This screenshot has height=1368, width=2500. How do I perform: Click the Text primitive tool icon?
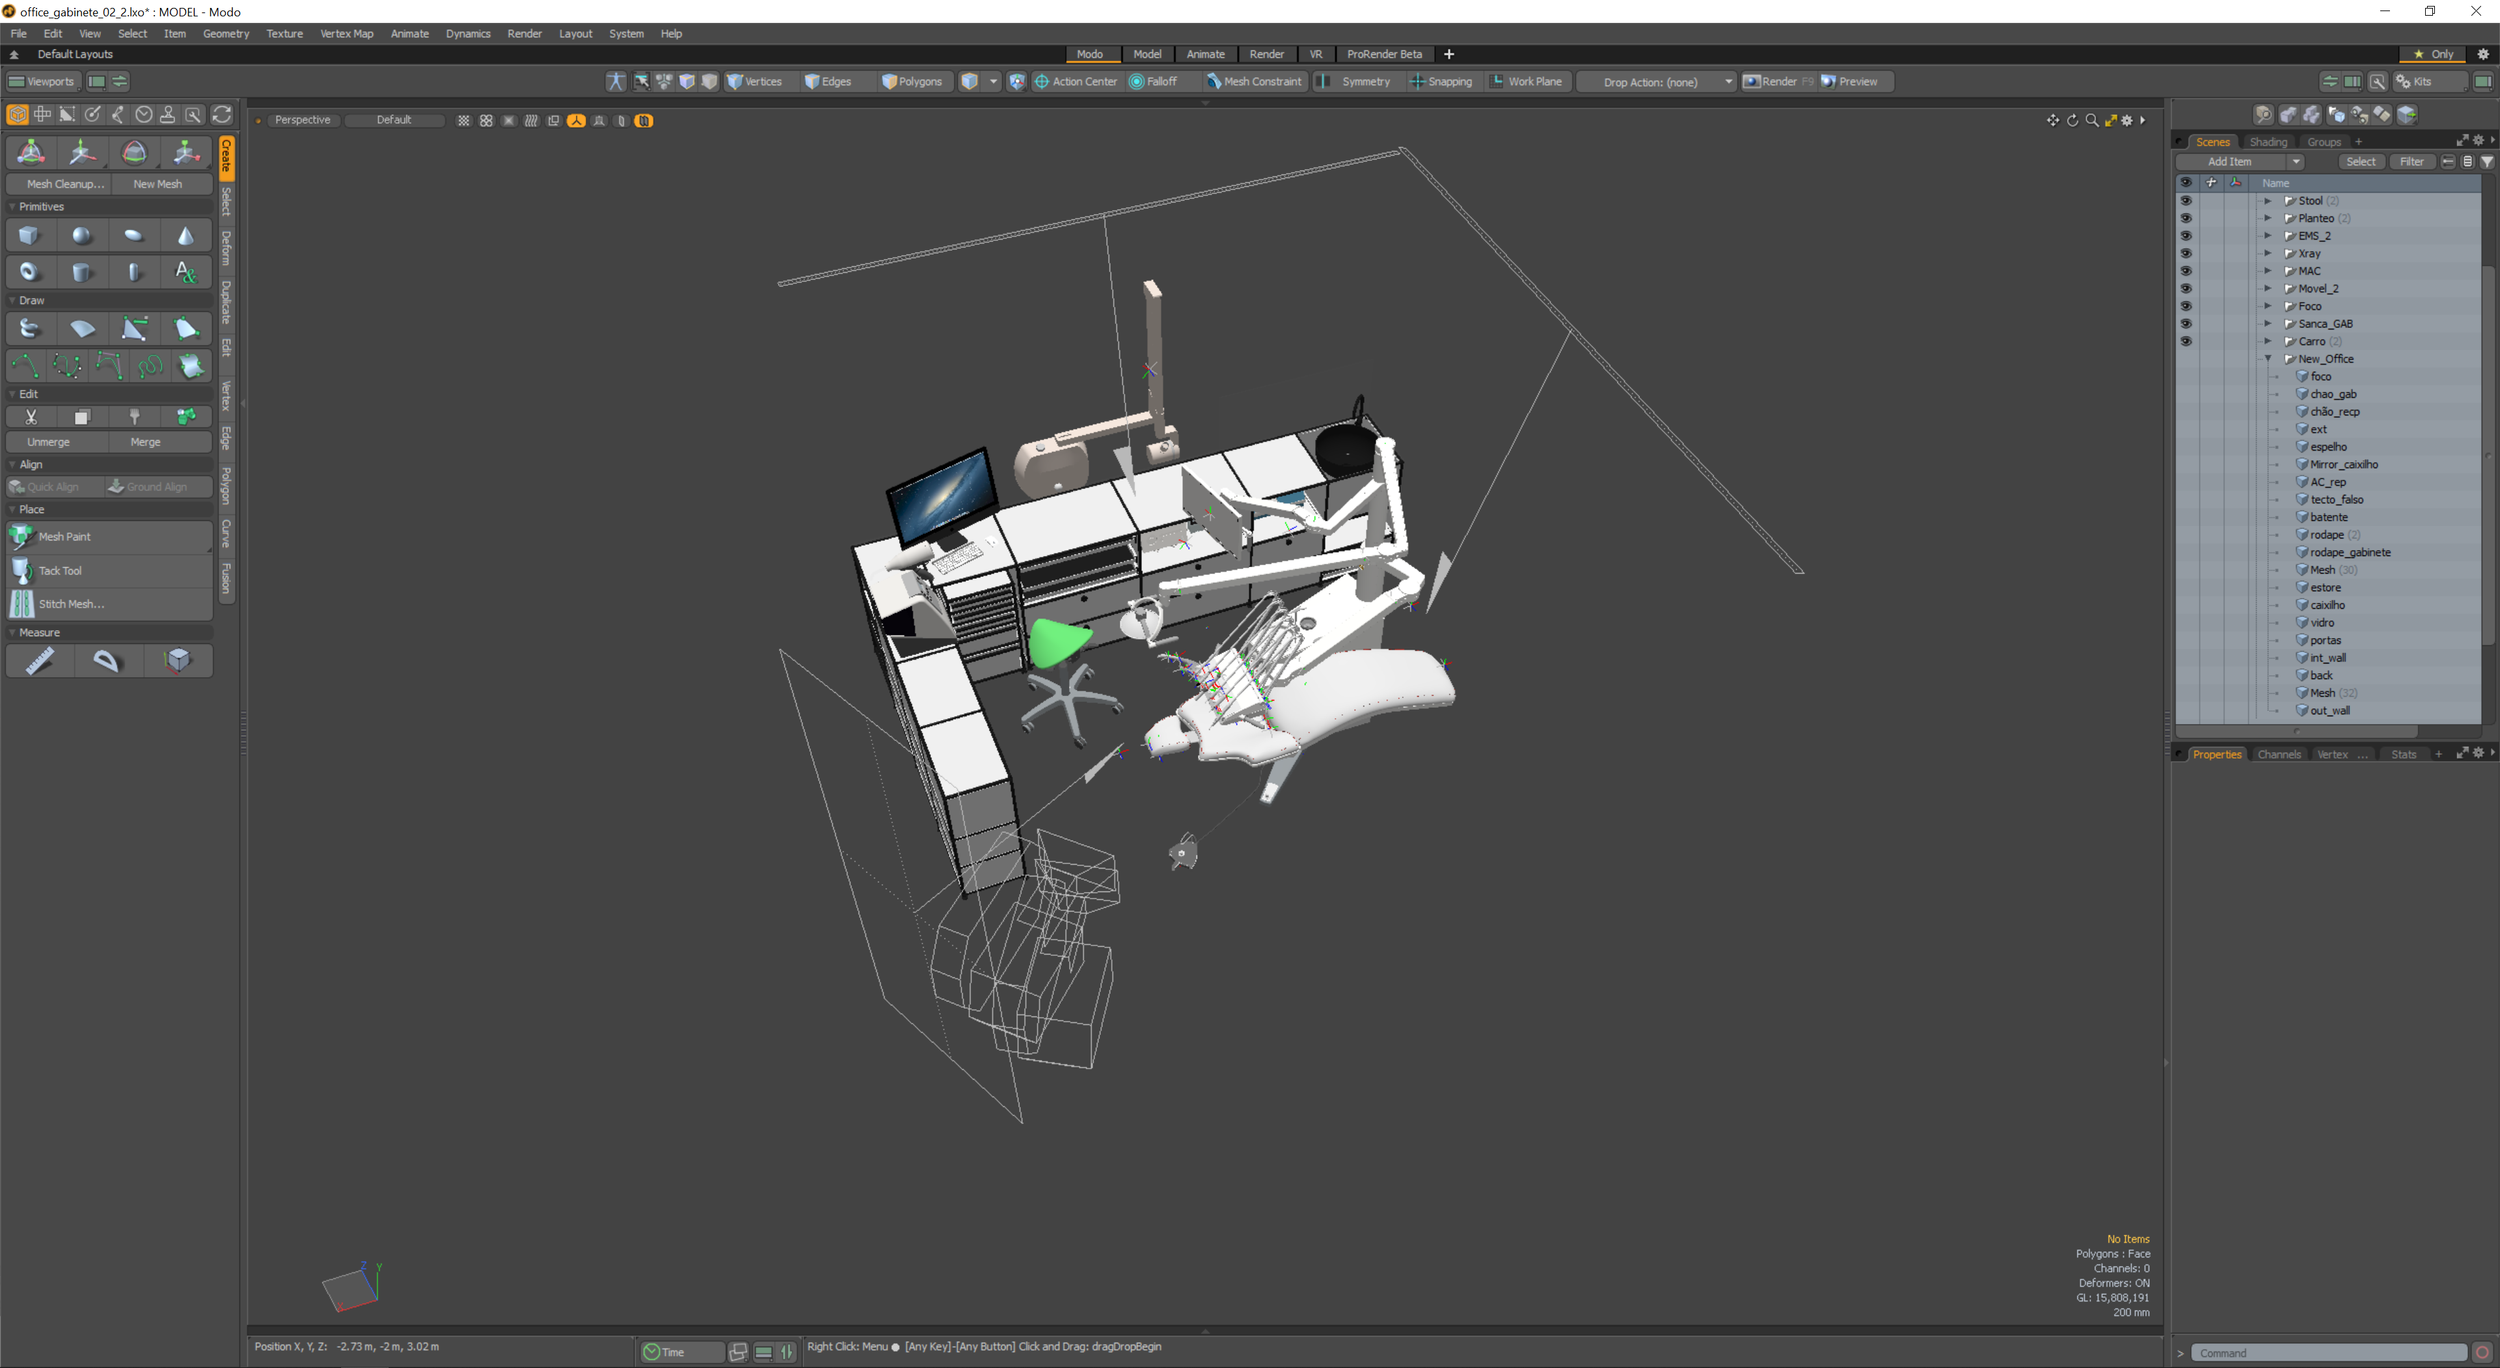(x=186, y=272)
